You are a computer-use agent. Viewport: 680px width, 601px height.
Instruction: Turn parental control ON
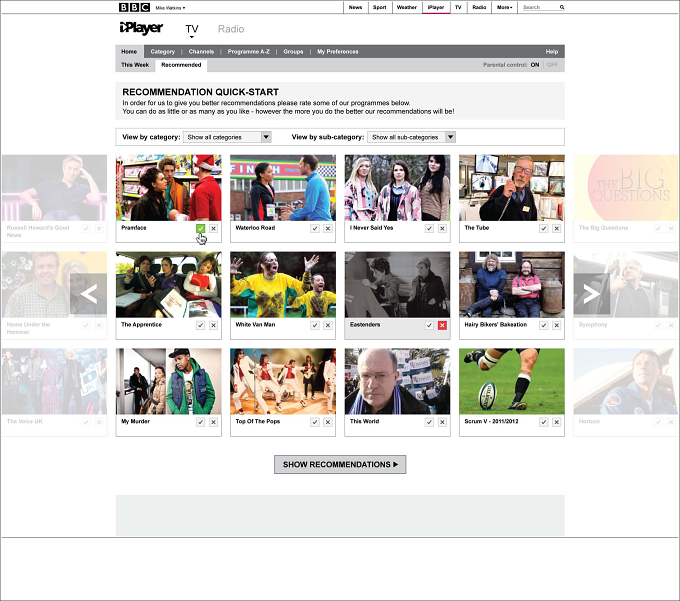coord(535,65)
